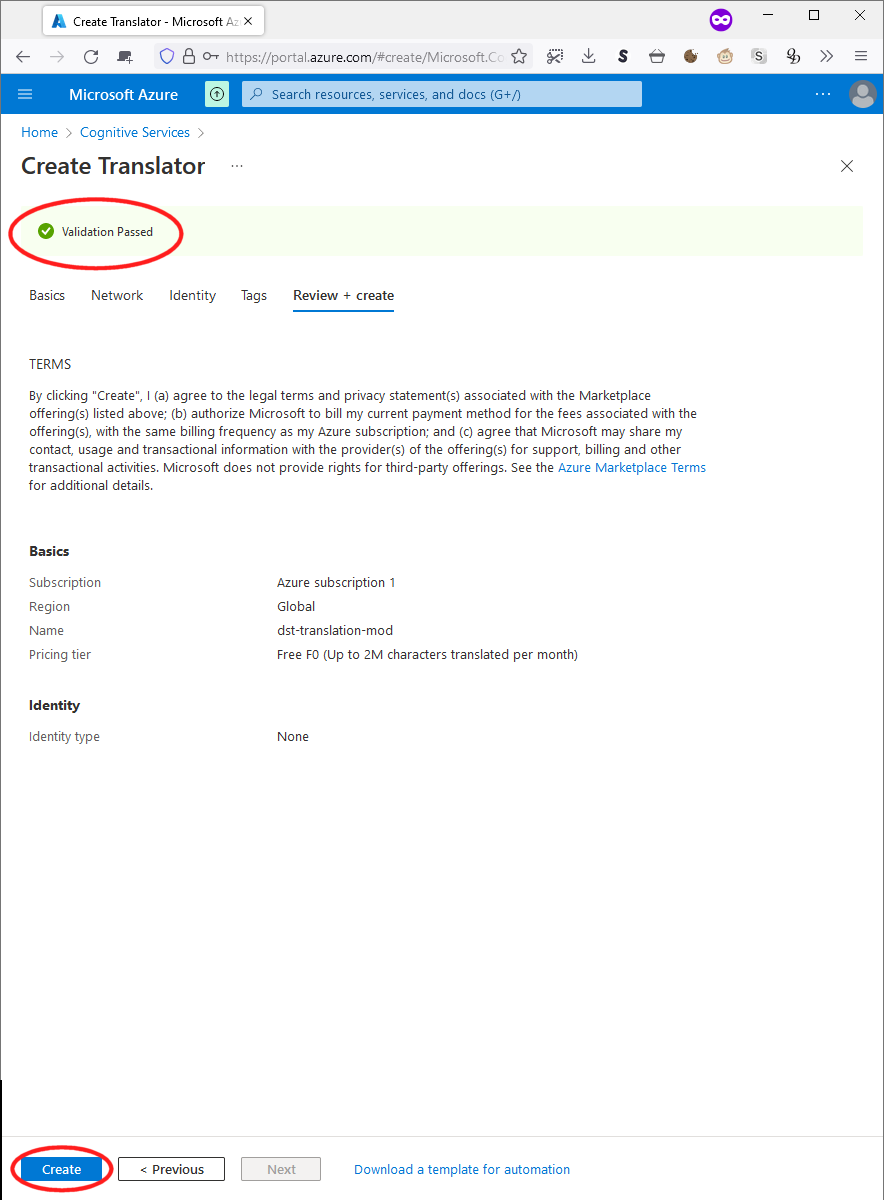
Task: Switch to the Basics tab
Action: click(x=47, y=295)
